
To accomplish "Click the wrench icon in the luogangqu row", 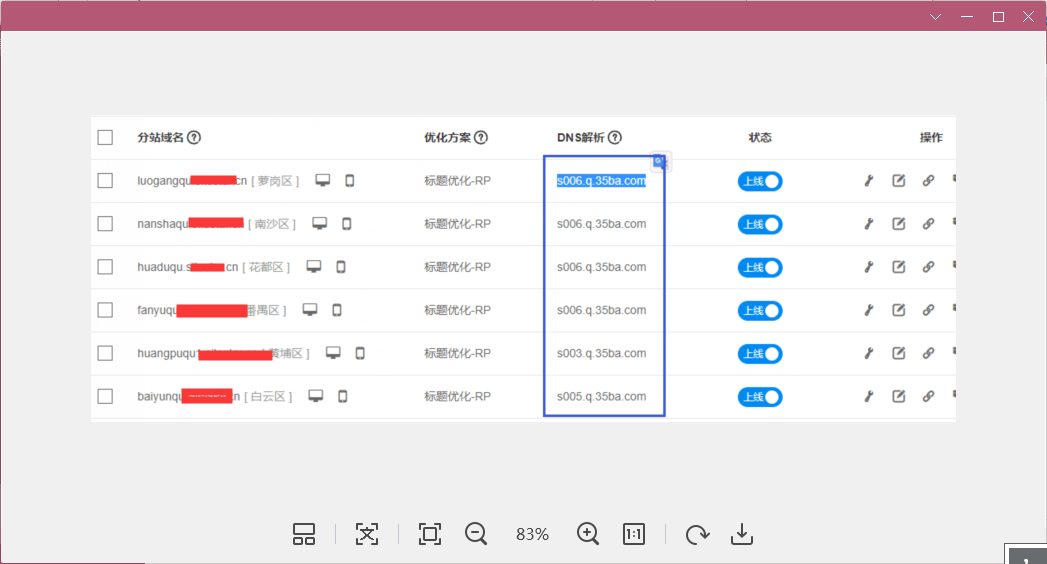I will click(x=869, y=181).
